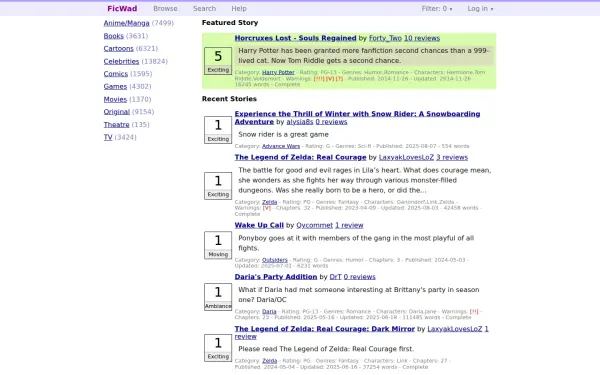600x375 pixels.
Task: Select Horcruxes Lost summary text
Action: 364,56
